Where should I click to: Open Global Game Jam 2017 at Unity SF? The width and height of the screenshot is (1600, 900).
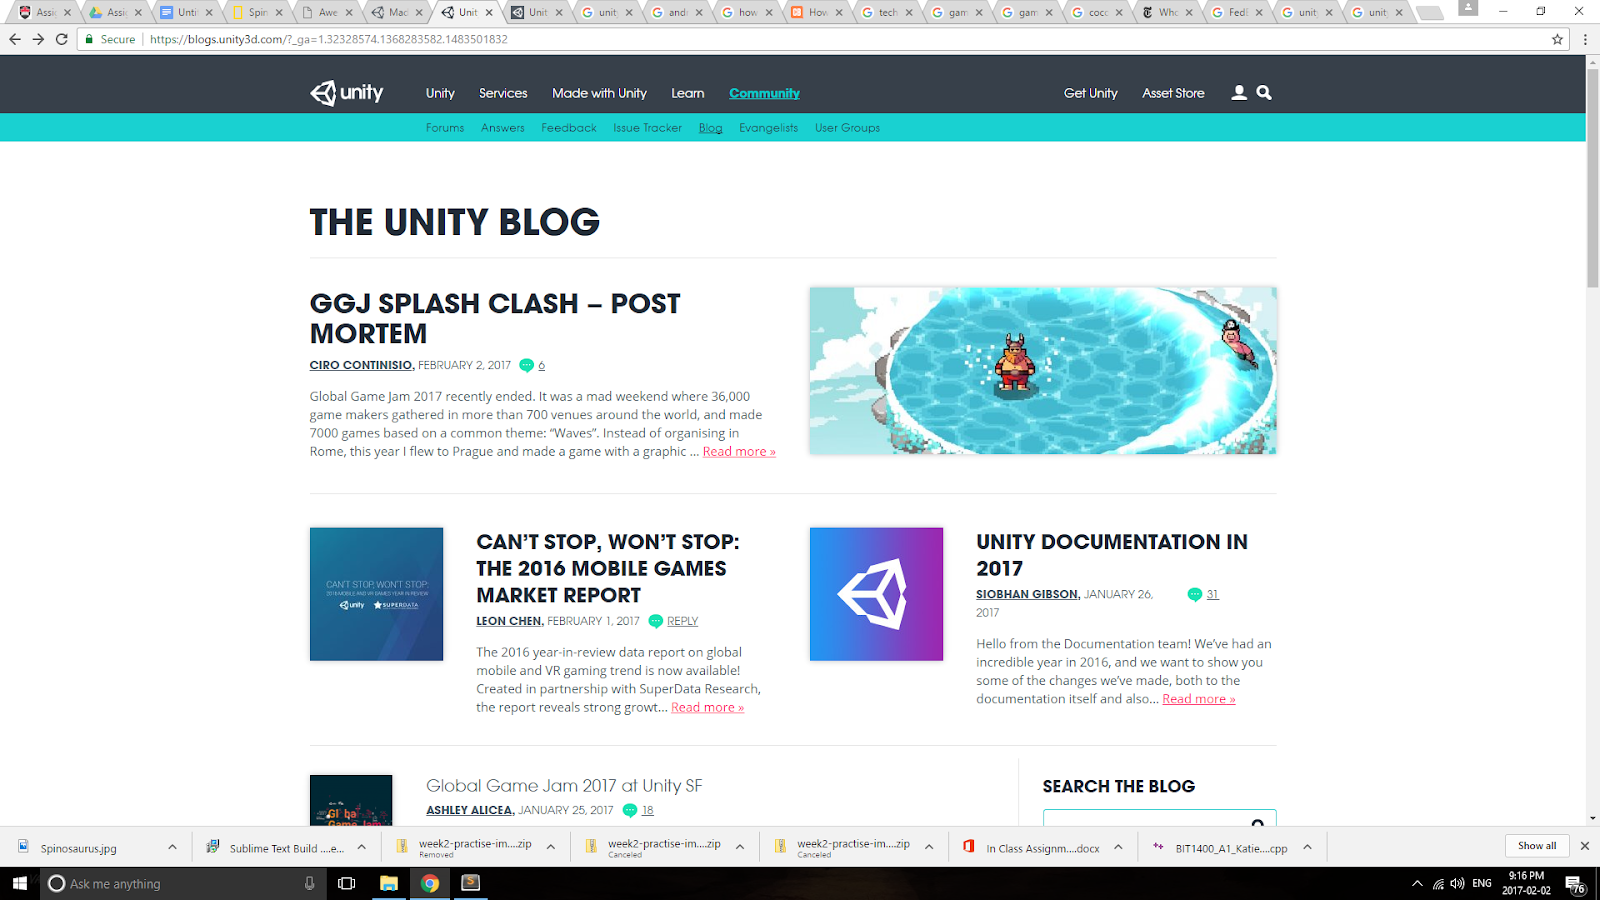coord(564,786)
